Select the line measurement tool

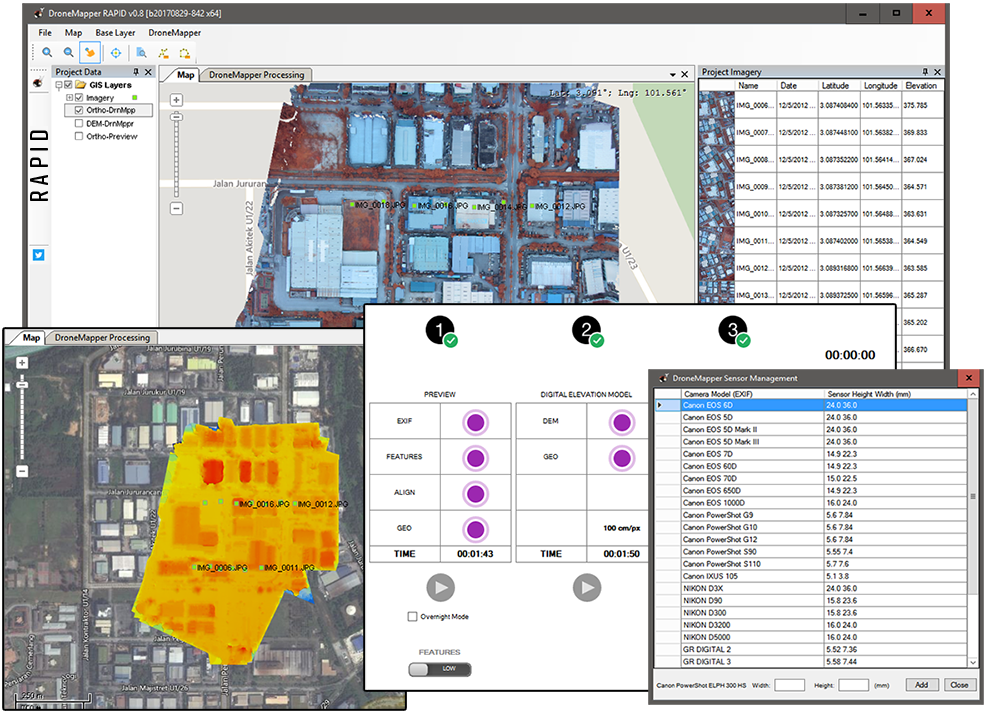[x=163, y=53]
